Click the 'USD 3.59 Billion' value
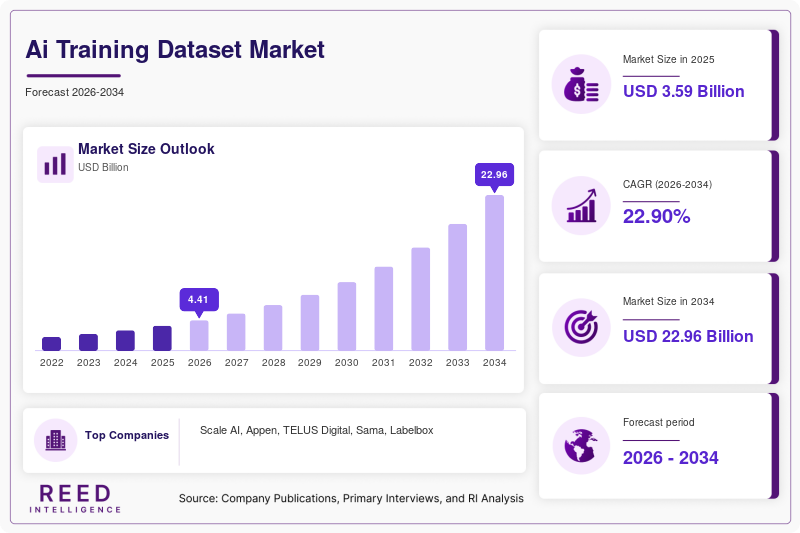 tap(684, 91)
